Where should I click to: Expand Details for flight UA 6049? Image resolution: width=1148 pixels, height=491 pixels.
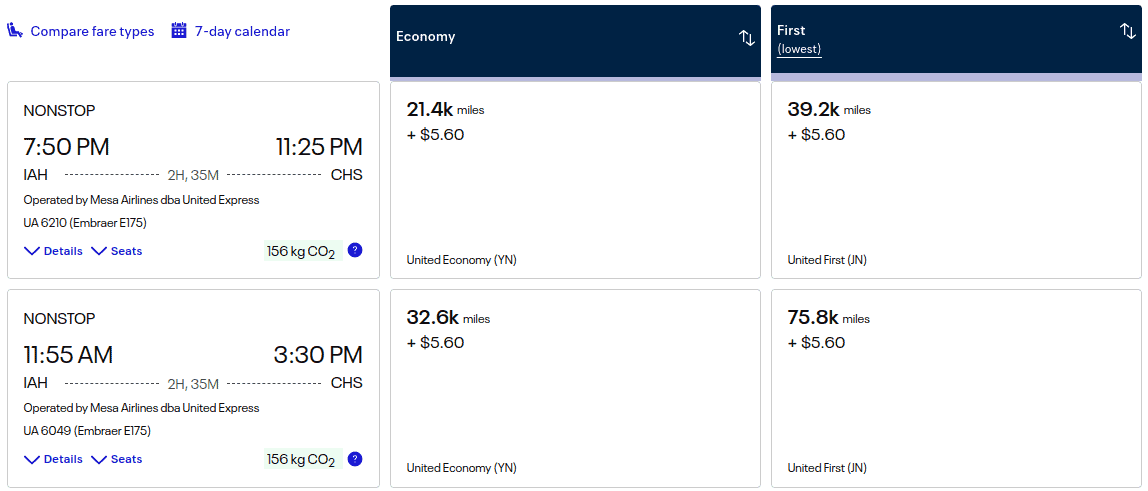point(53,459)
